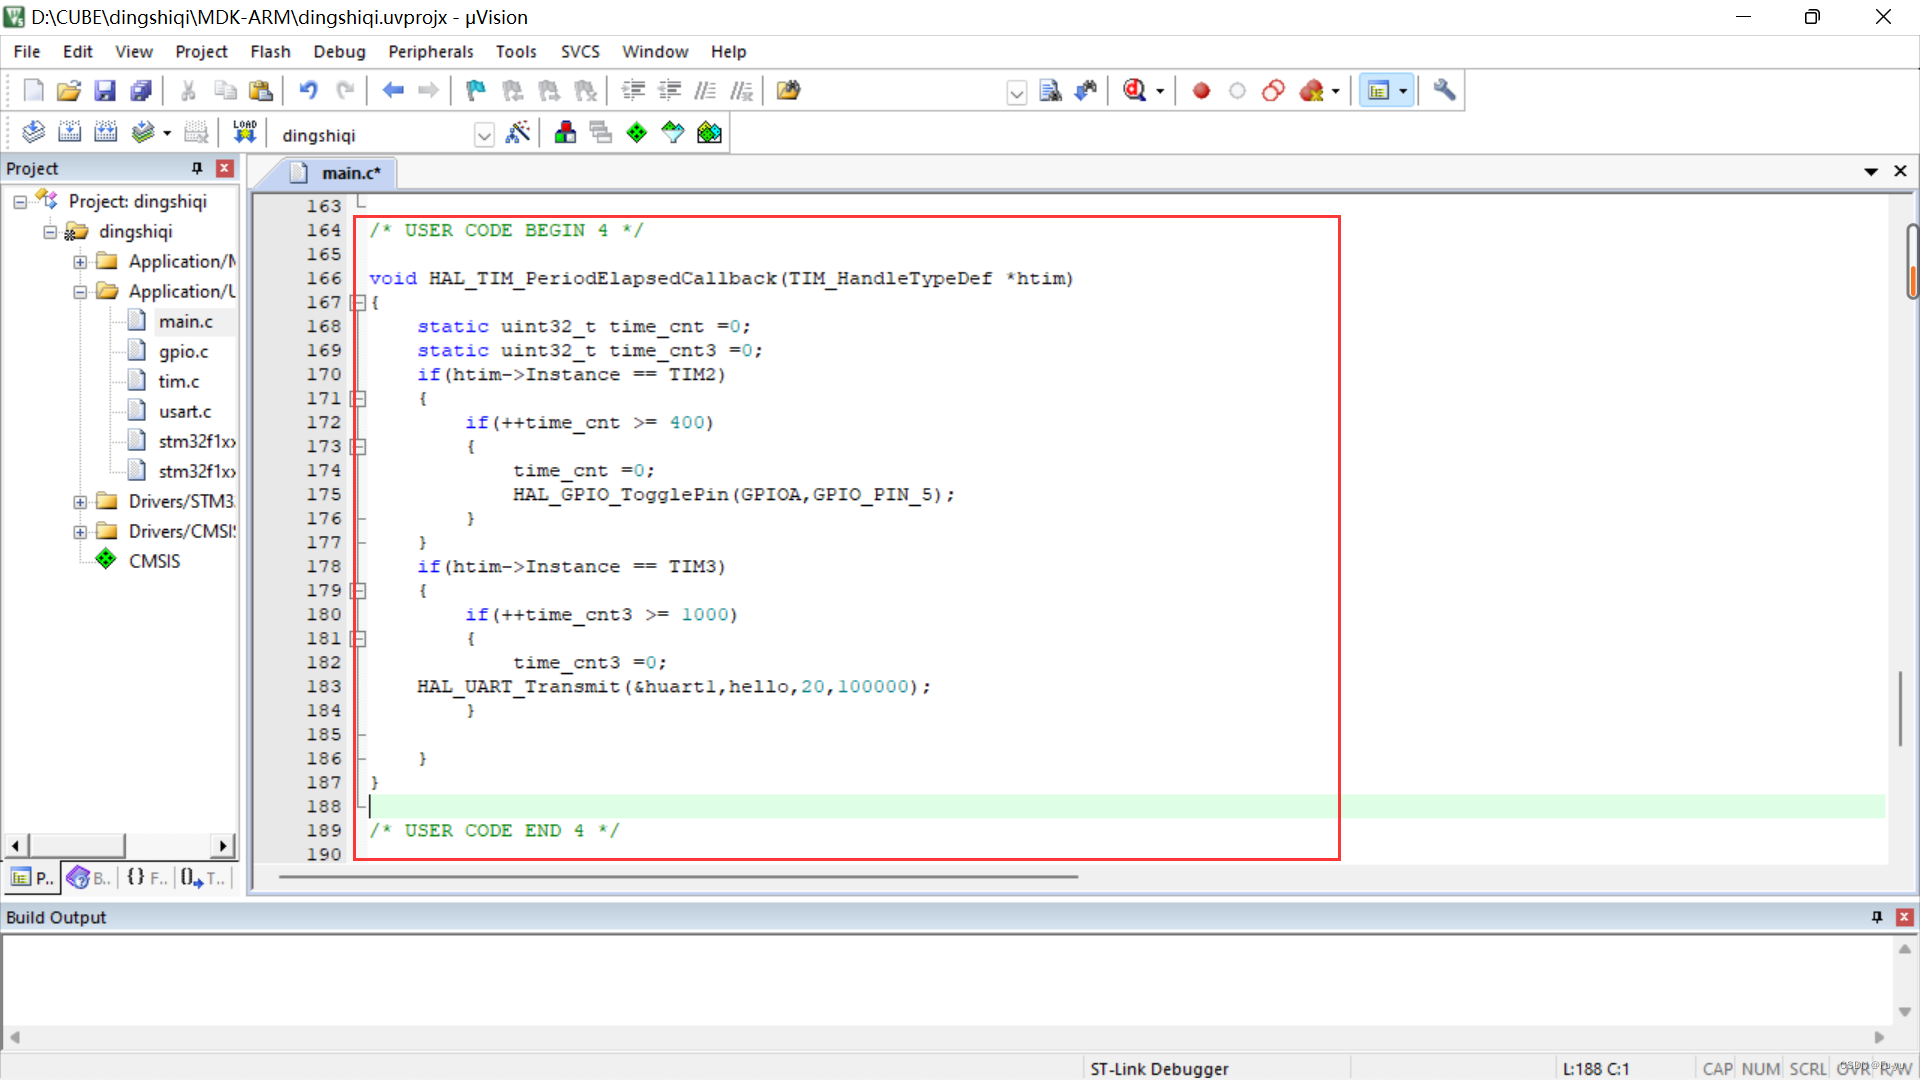Download to flash LOAD icon

(x=245, y=132)
